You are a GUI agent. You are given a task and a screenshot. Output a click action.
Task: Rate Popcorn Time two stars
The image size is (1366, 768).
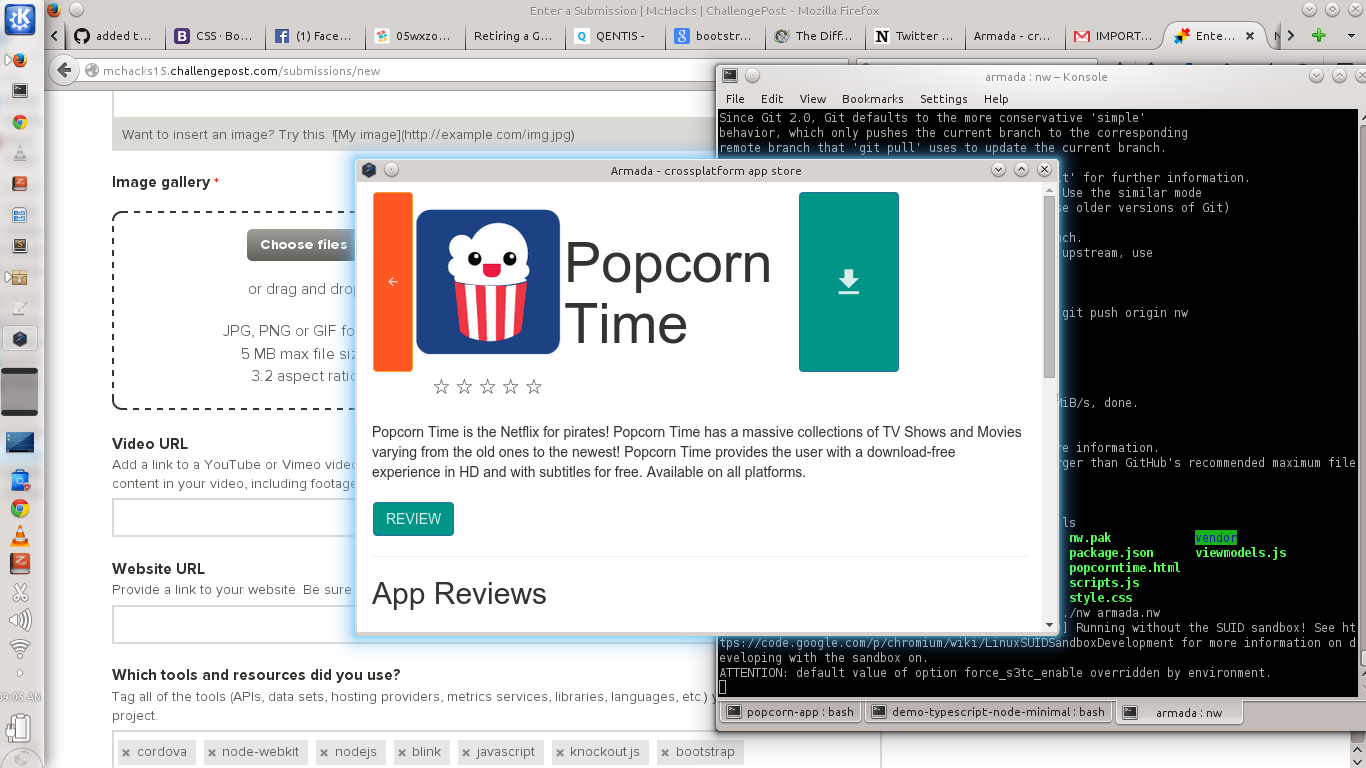point(464,387)
